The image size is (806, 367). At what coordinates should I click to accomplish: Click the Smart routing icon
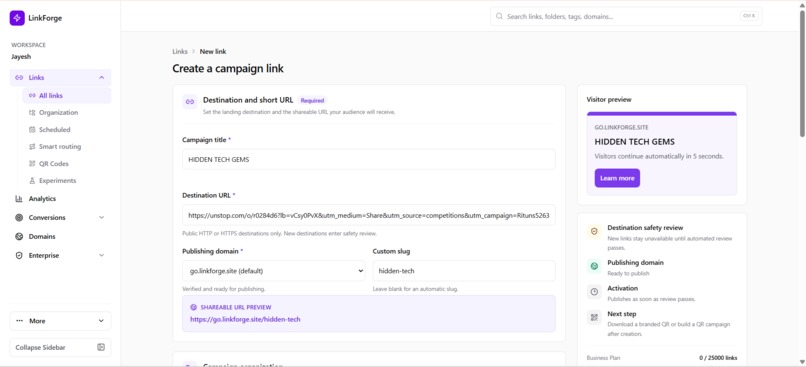(x=32, y=146)
